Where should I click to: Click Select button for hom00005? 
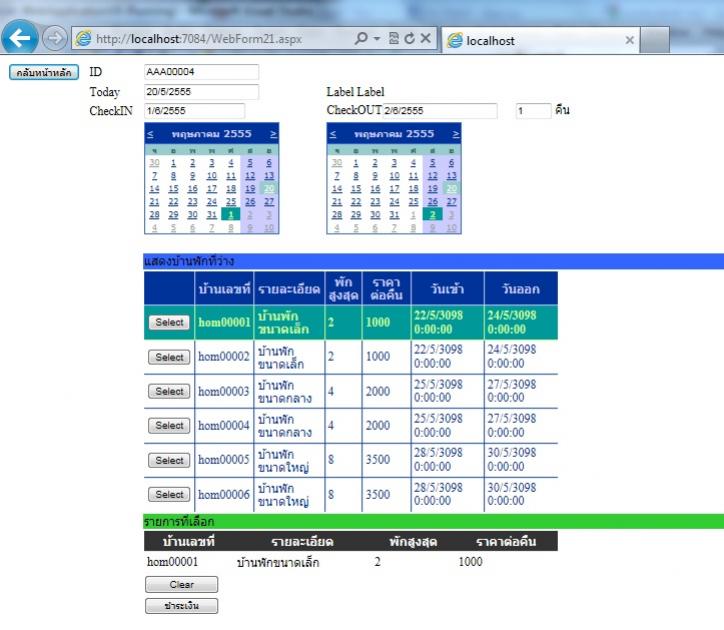169,460
